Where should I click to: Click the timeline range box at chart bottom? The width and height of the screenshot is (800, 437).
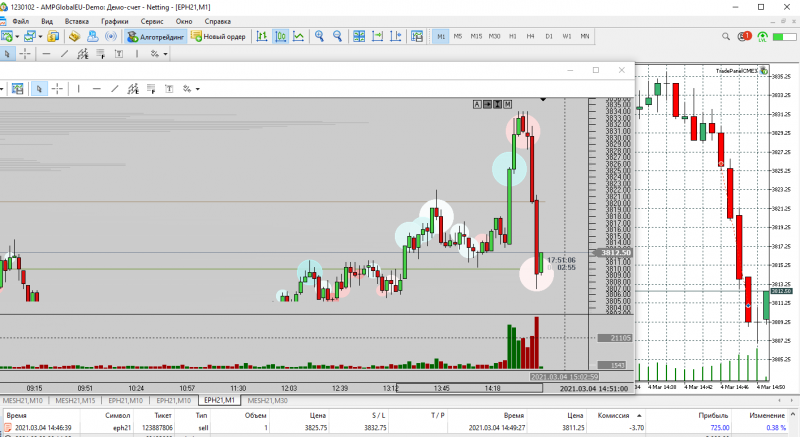469,388
